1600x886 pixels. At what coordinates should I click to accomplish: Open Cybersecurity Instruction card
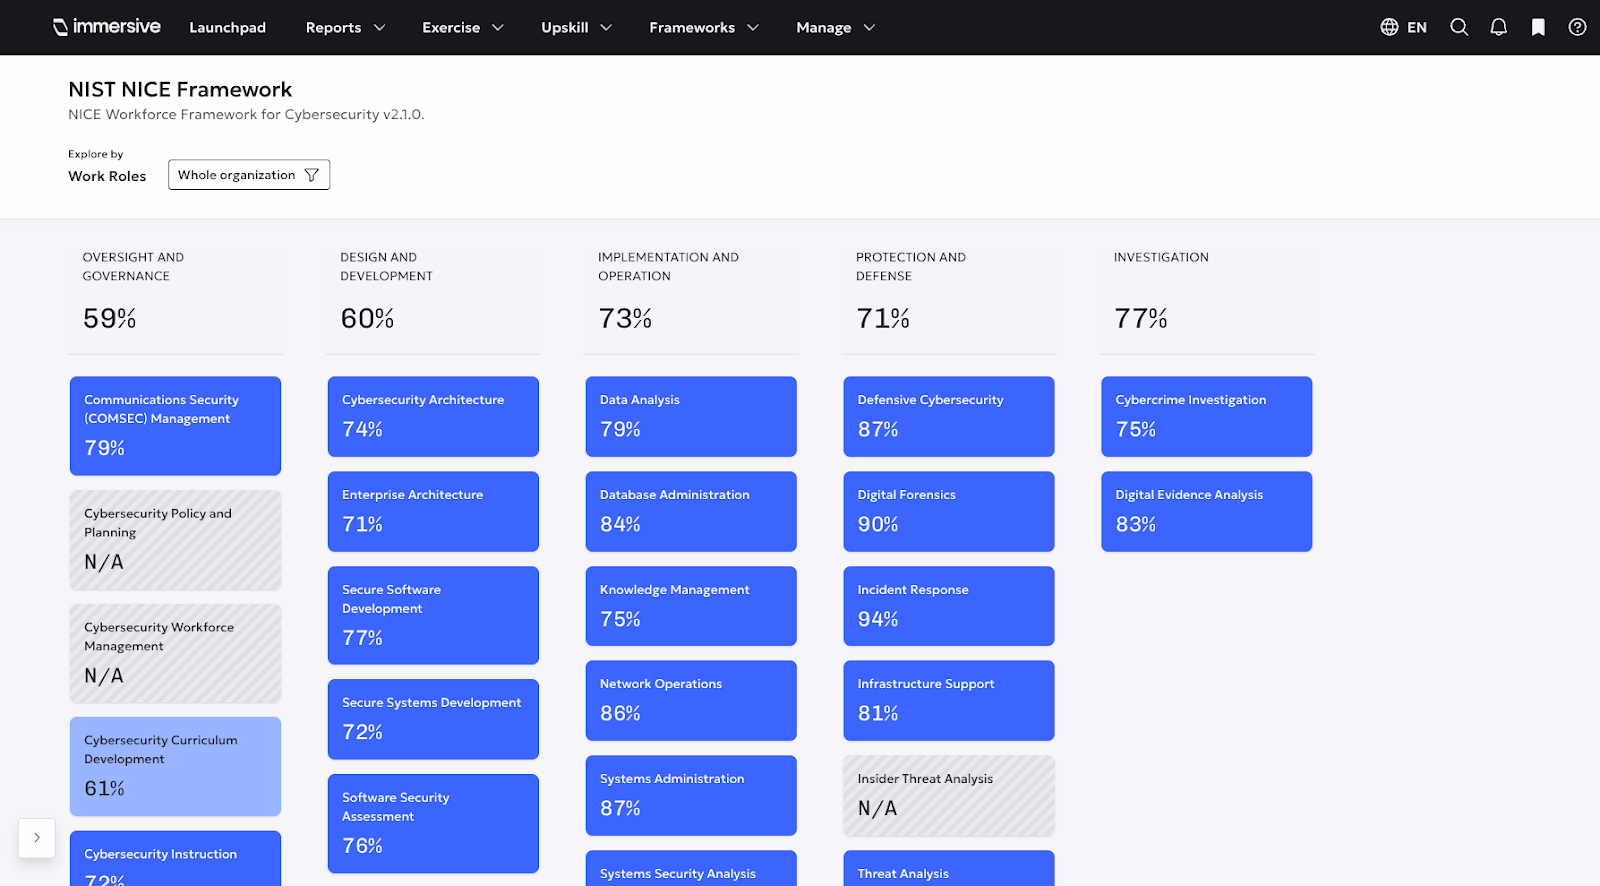[175, 859]
